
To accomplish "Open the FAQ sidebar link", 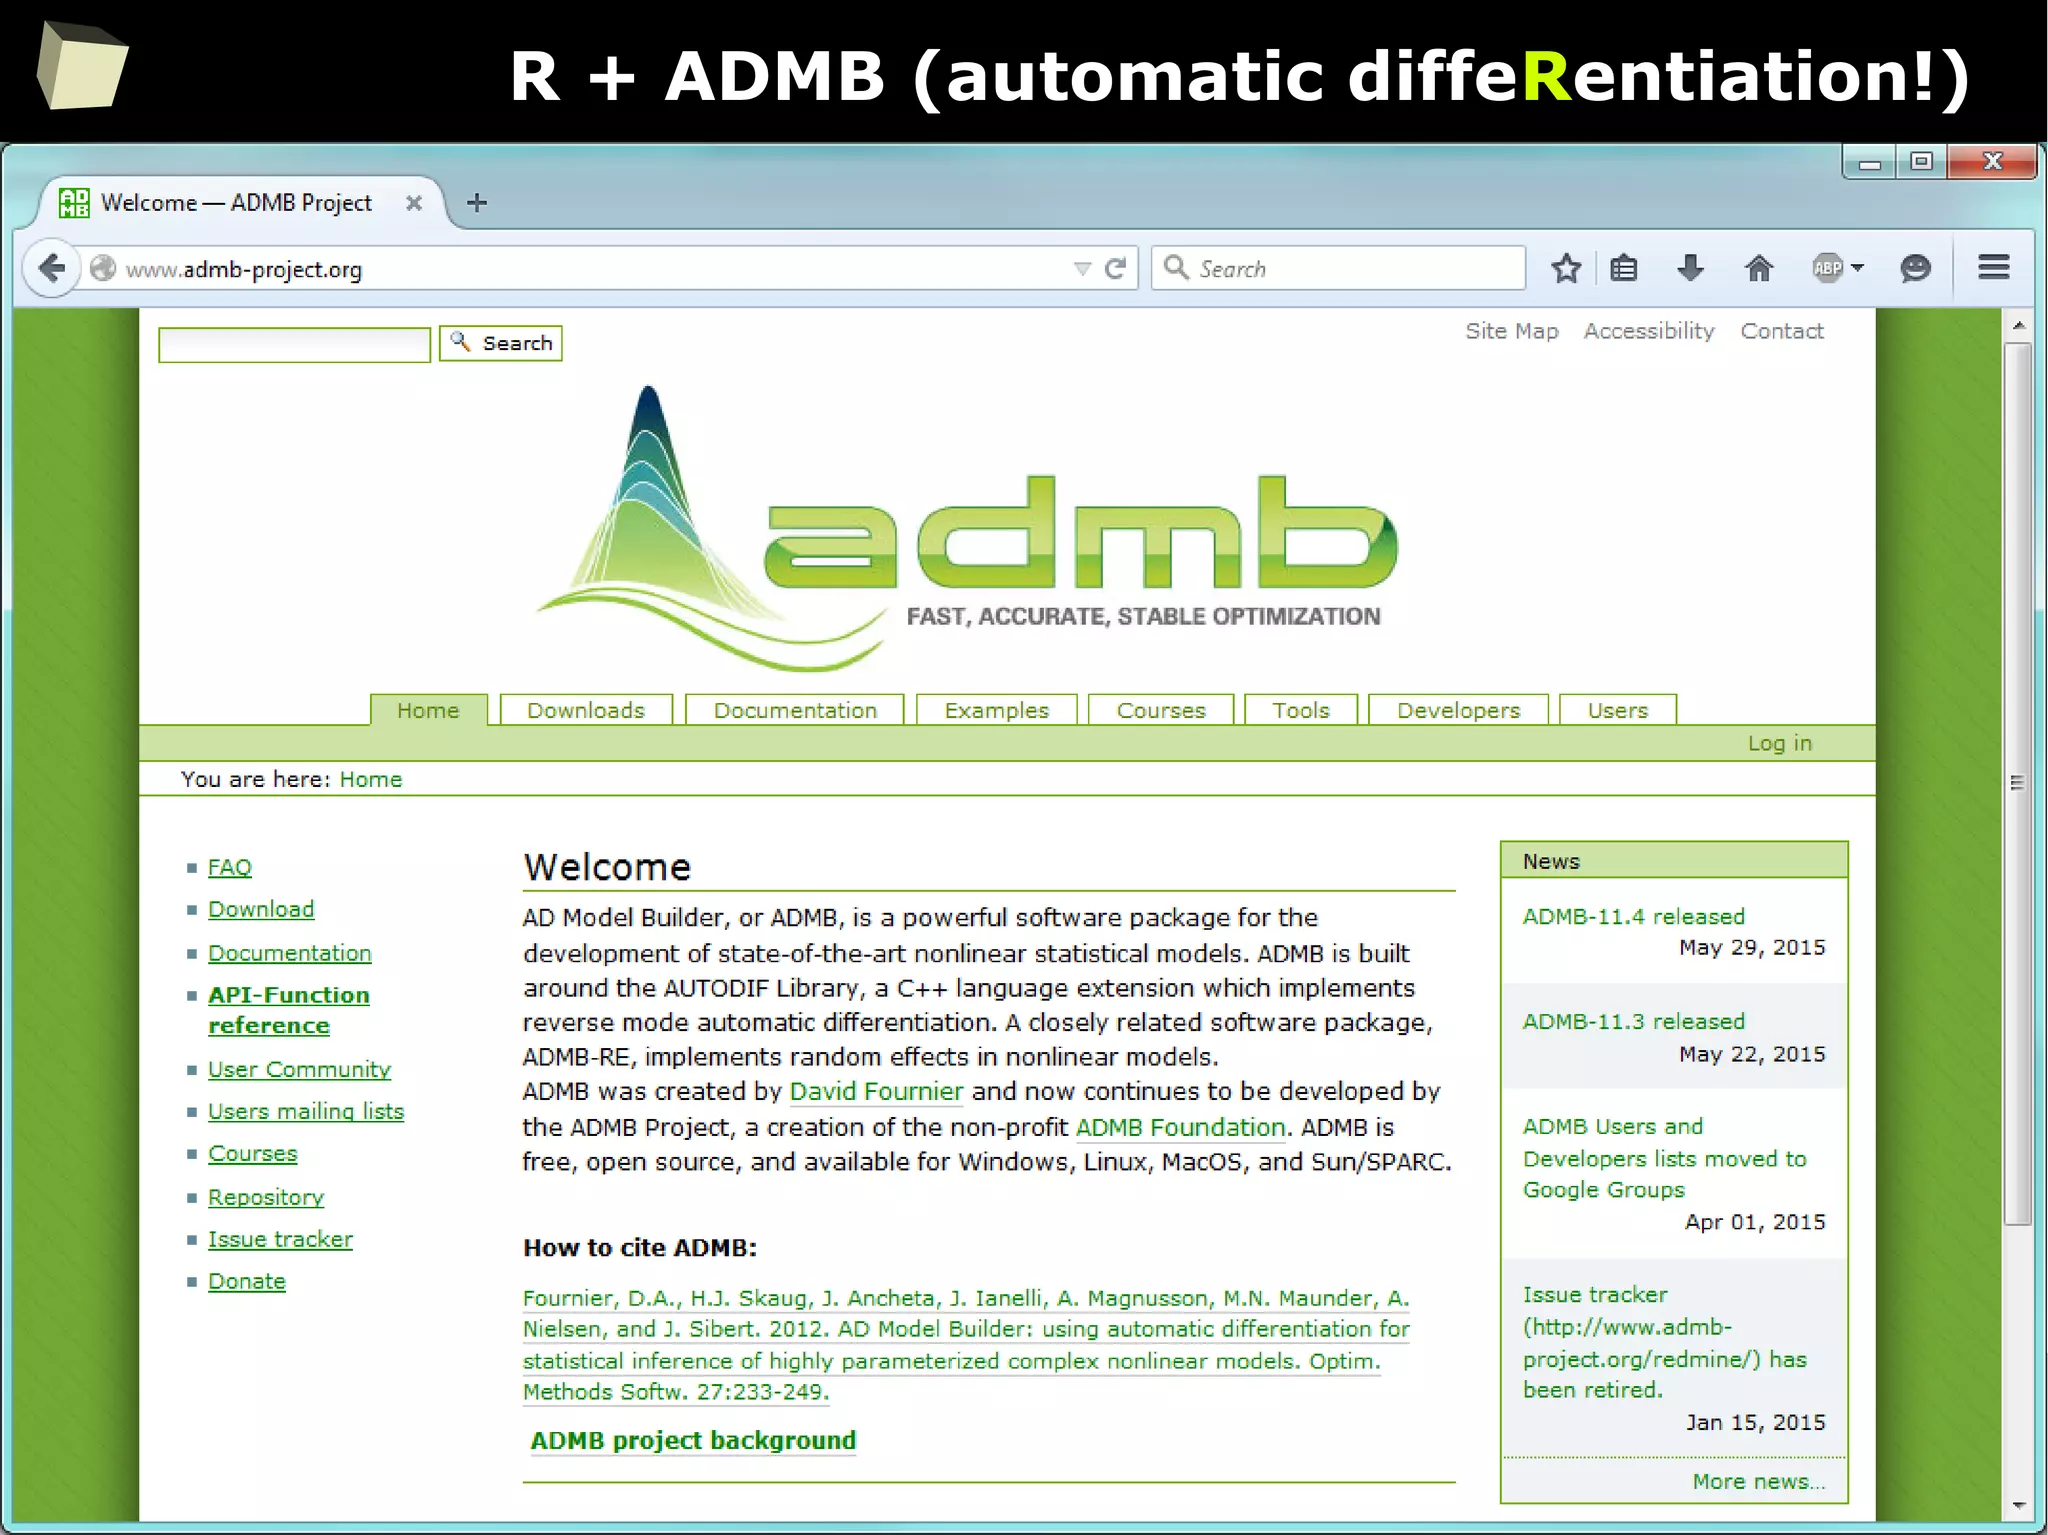I will point(229,867).
